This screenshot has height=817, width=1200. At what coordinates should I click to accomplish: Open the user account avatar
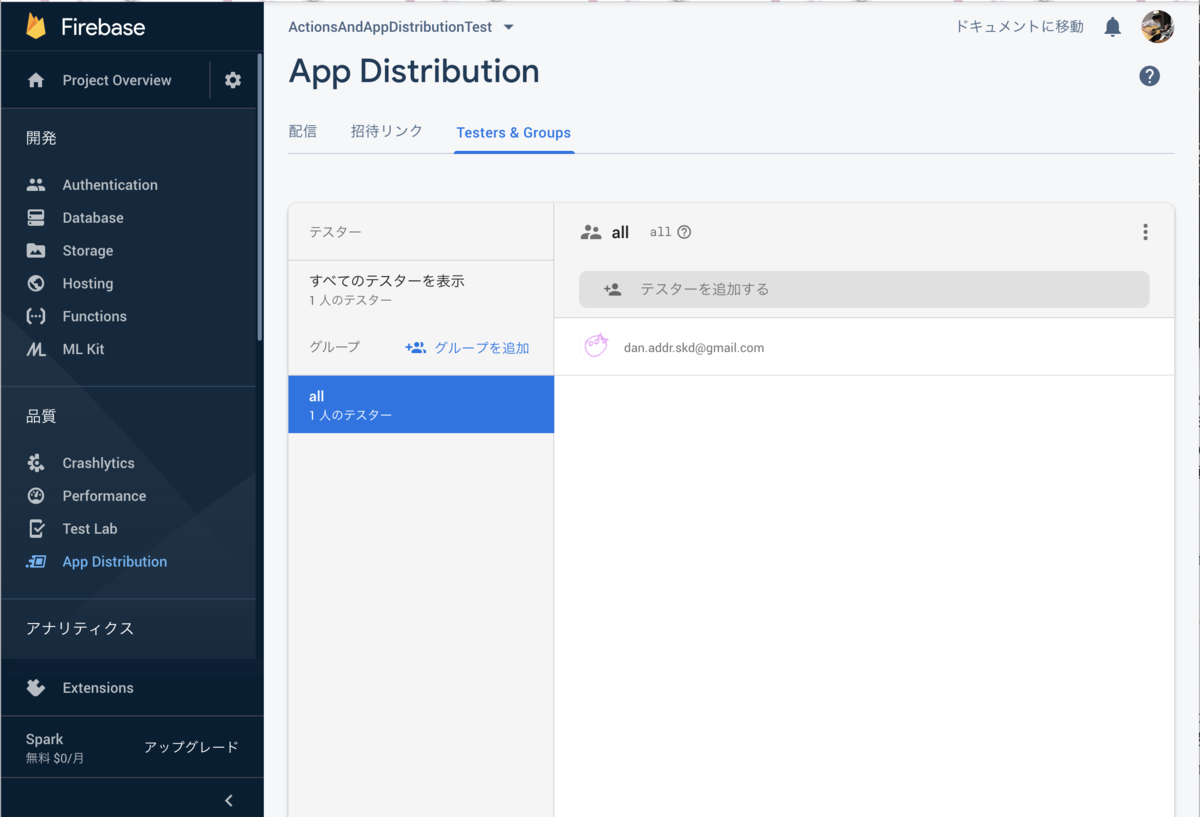[x=1157, y=27]
